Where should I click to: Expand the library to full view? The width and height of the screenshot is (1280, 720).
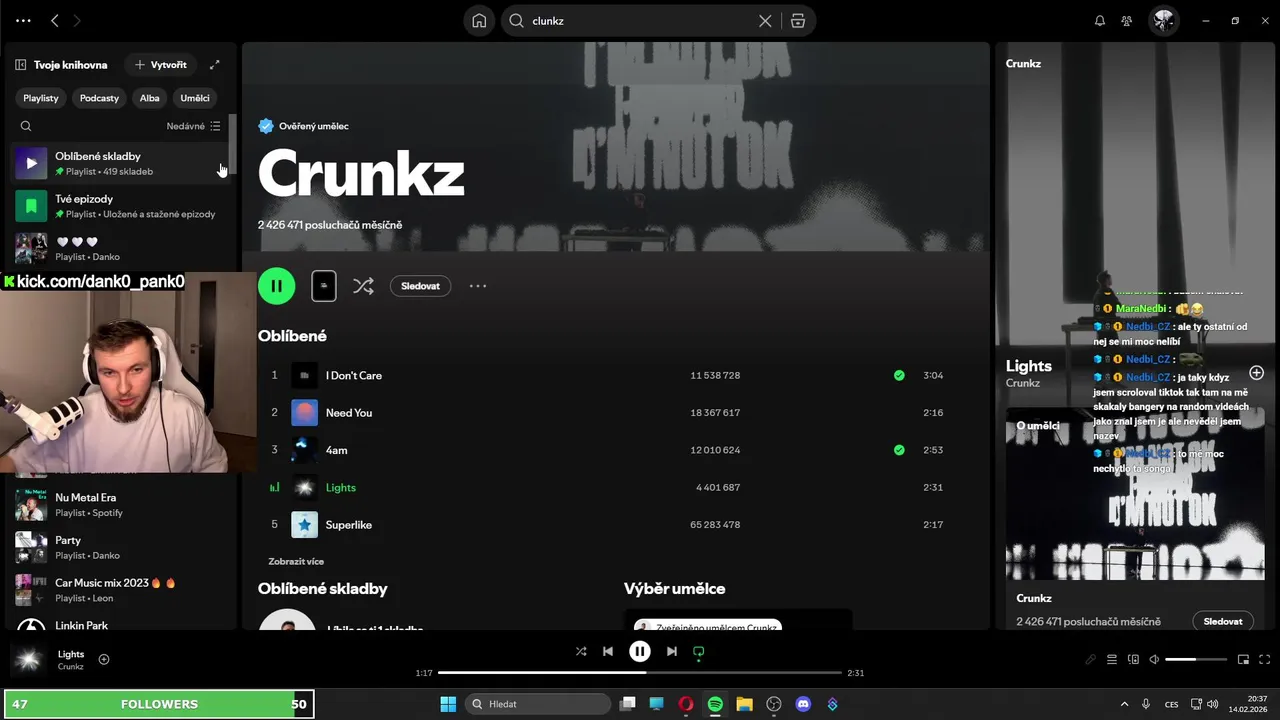(x=214, y=65)
